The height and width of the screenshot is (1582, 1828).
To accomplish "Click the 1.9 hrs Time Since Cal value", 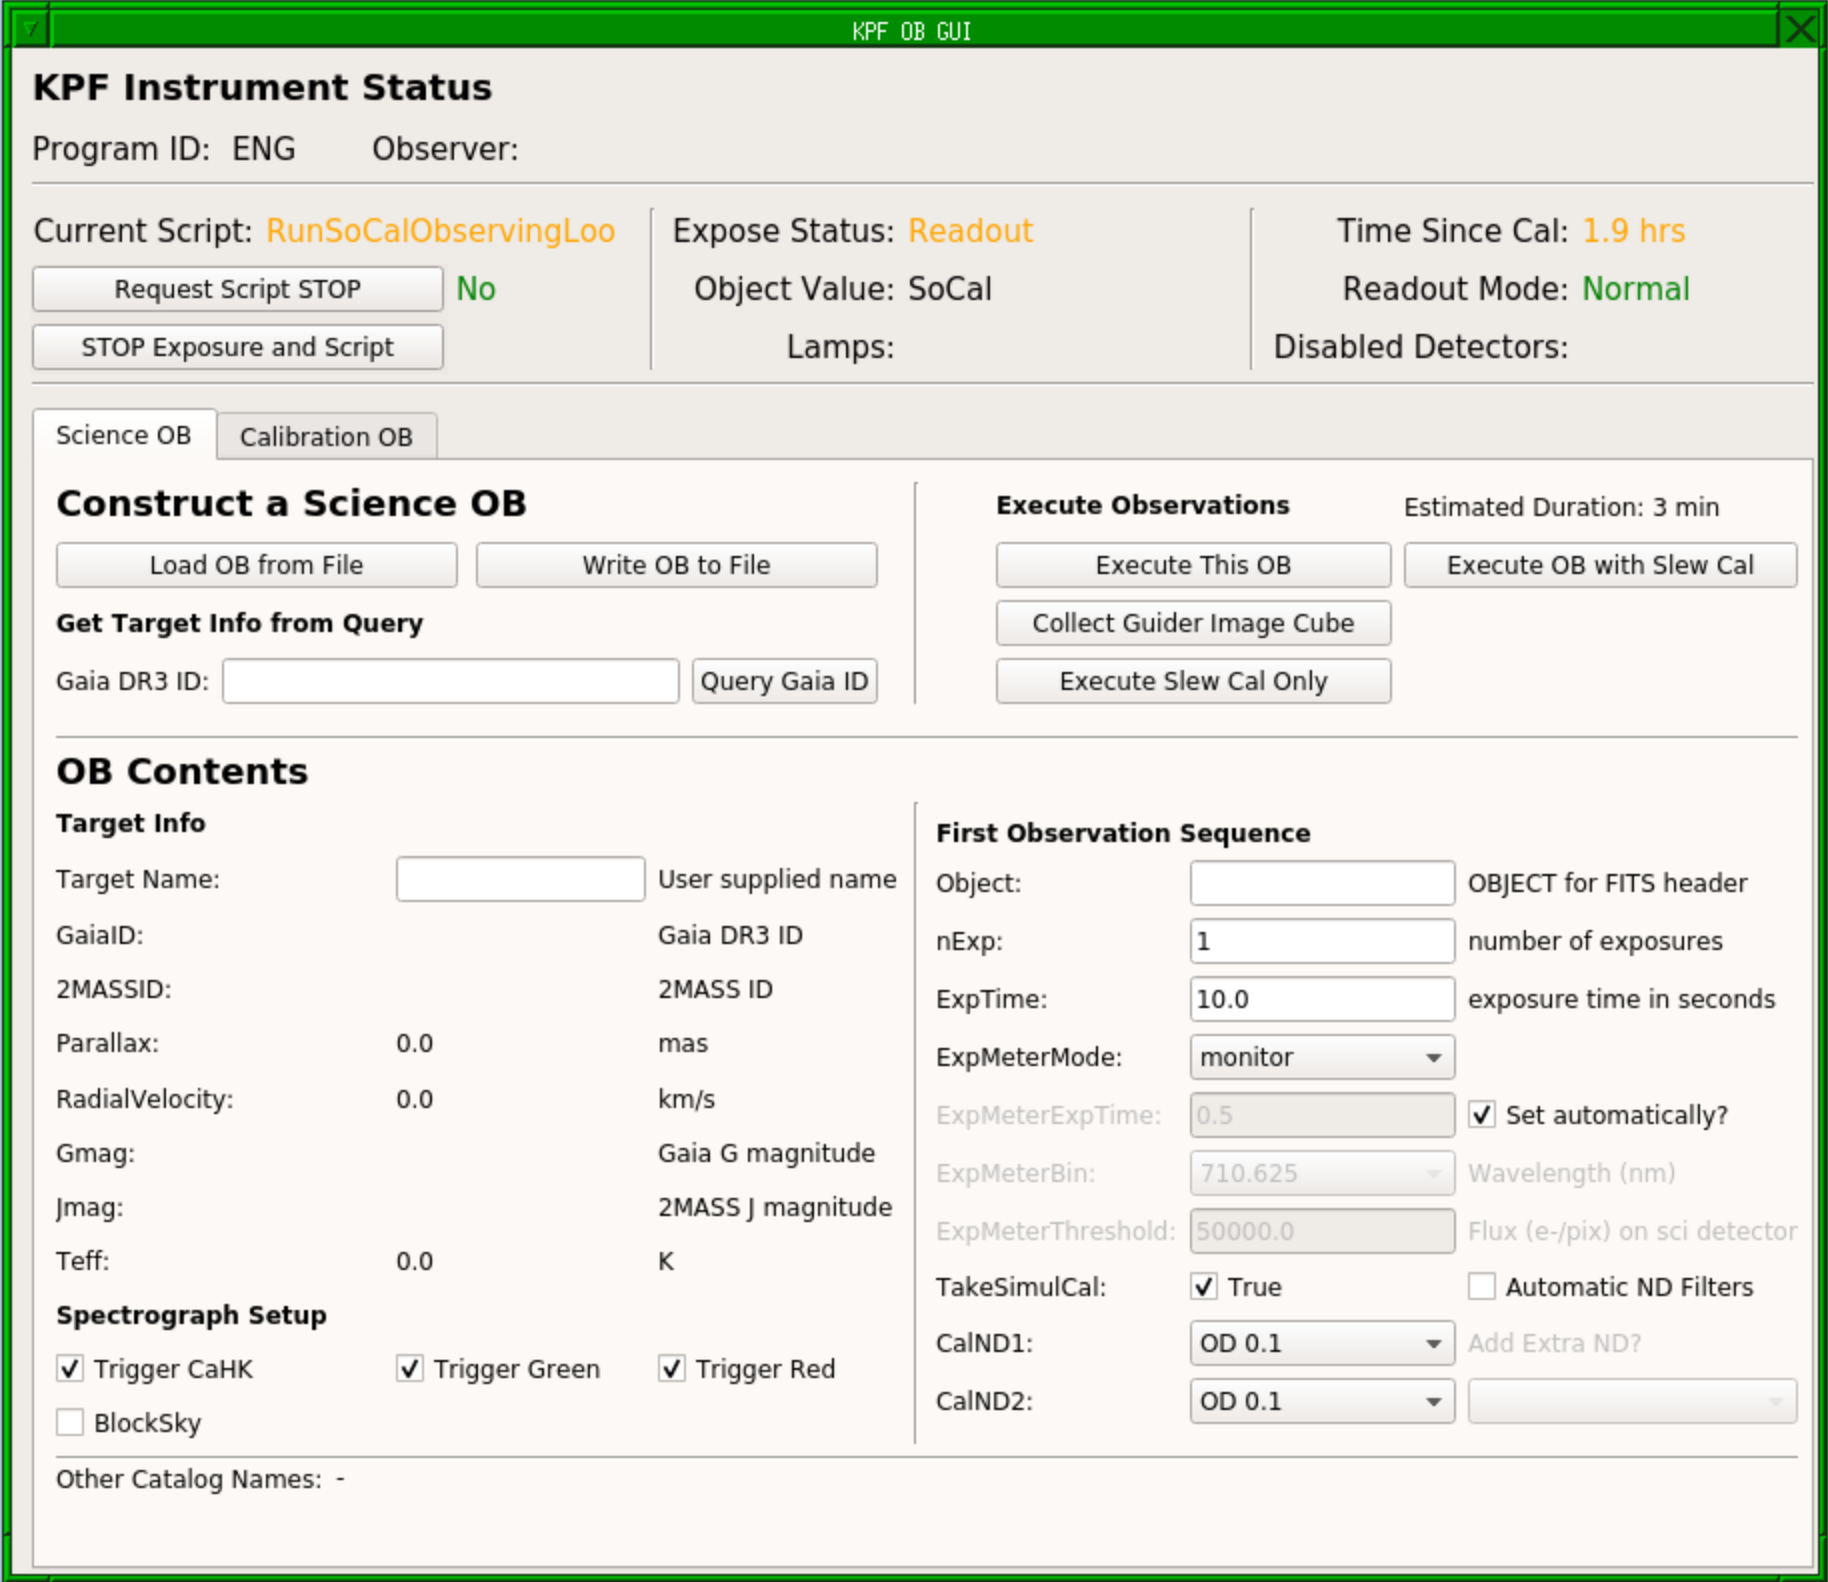I will (x=1634, y=231).
